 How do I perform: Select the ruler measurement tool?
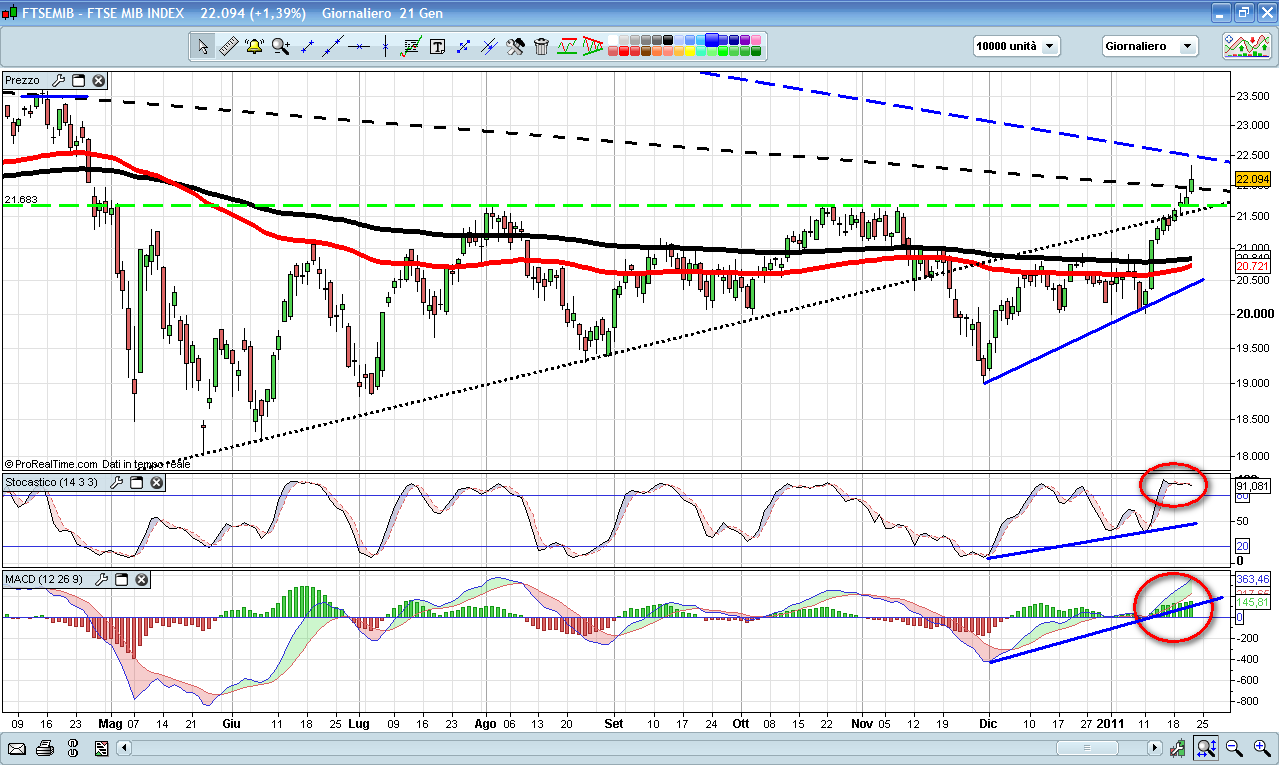coord(228,46)
